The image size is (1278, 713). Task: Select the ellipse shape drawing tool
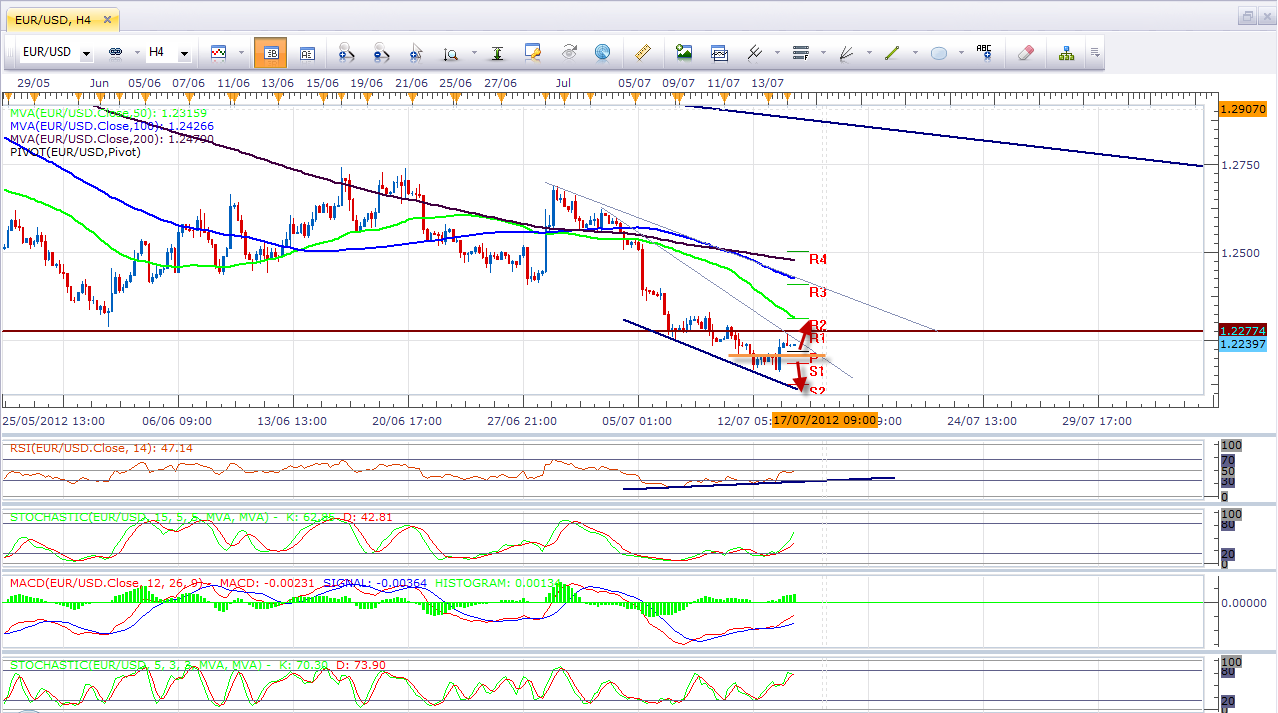pos(939,52)
